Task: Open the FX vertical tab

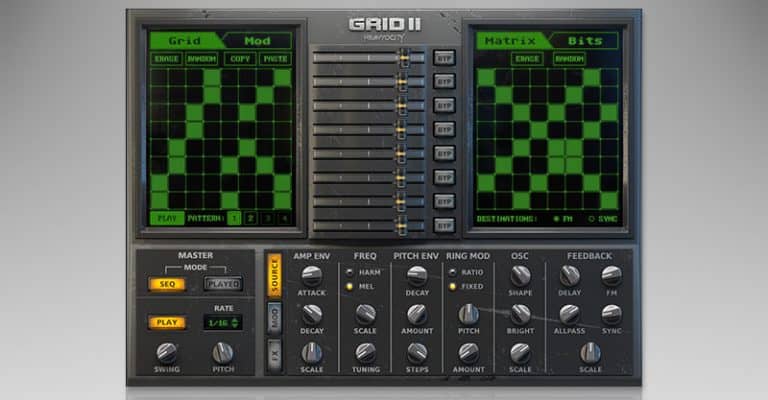Action: click(x=274, y=355)
